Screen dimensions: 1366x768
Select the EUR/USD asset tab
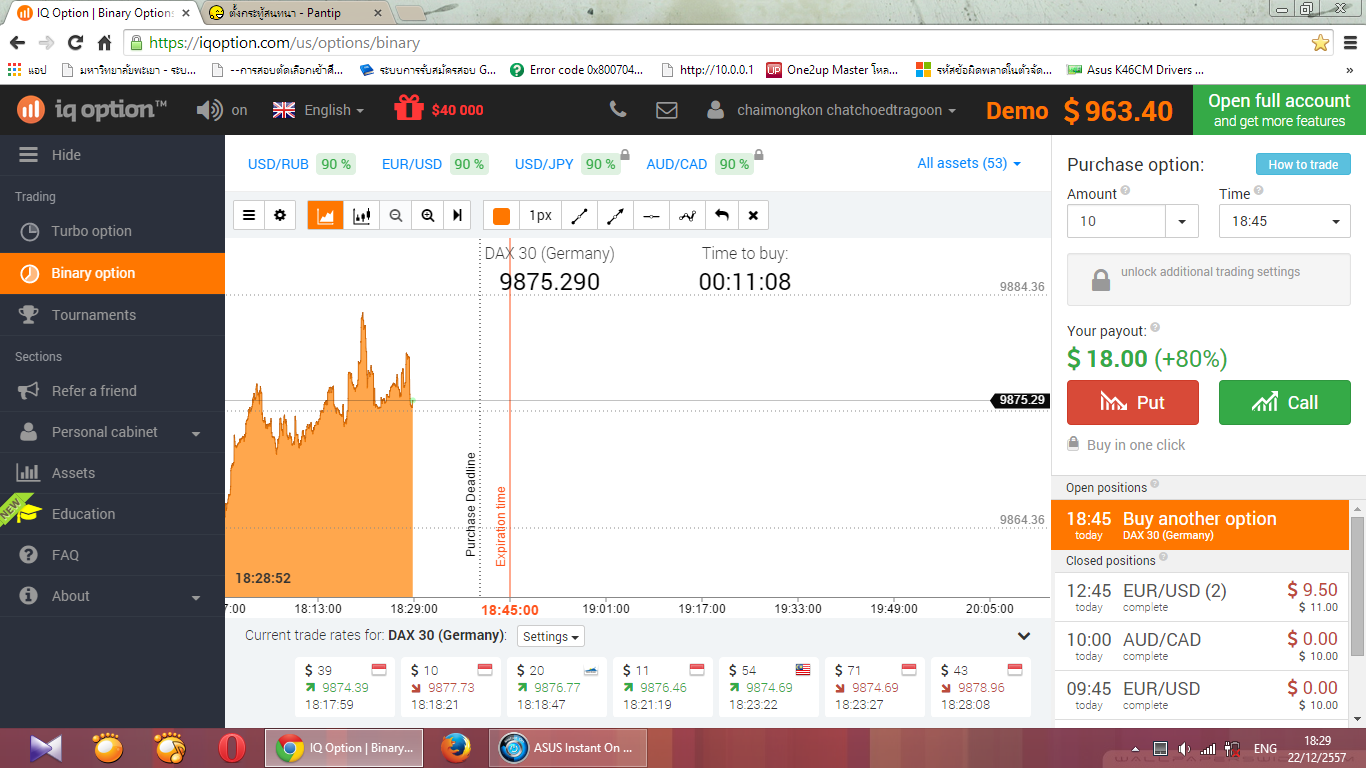pos(435,164)
